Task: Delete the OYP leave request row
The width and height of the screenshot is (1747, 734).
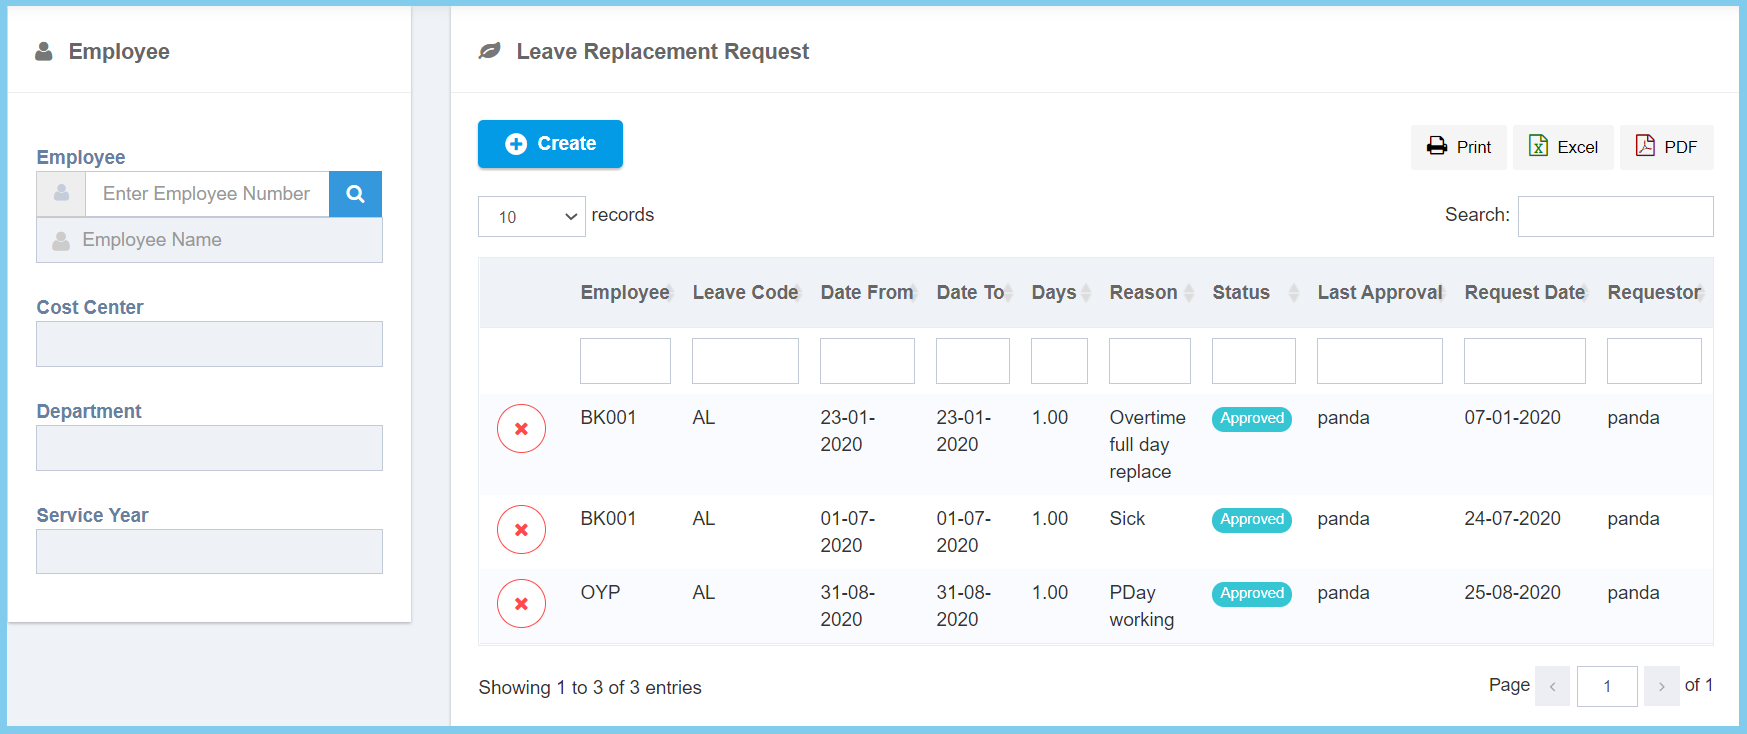Action: point(521,604)
